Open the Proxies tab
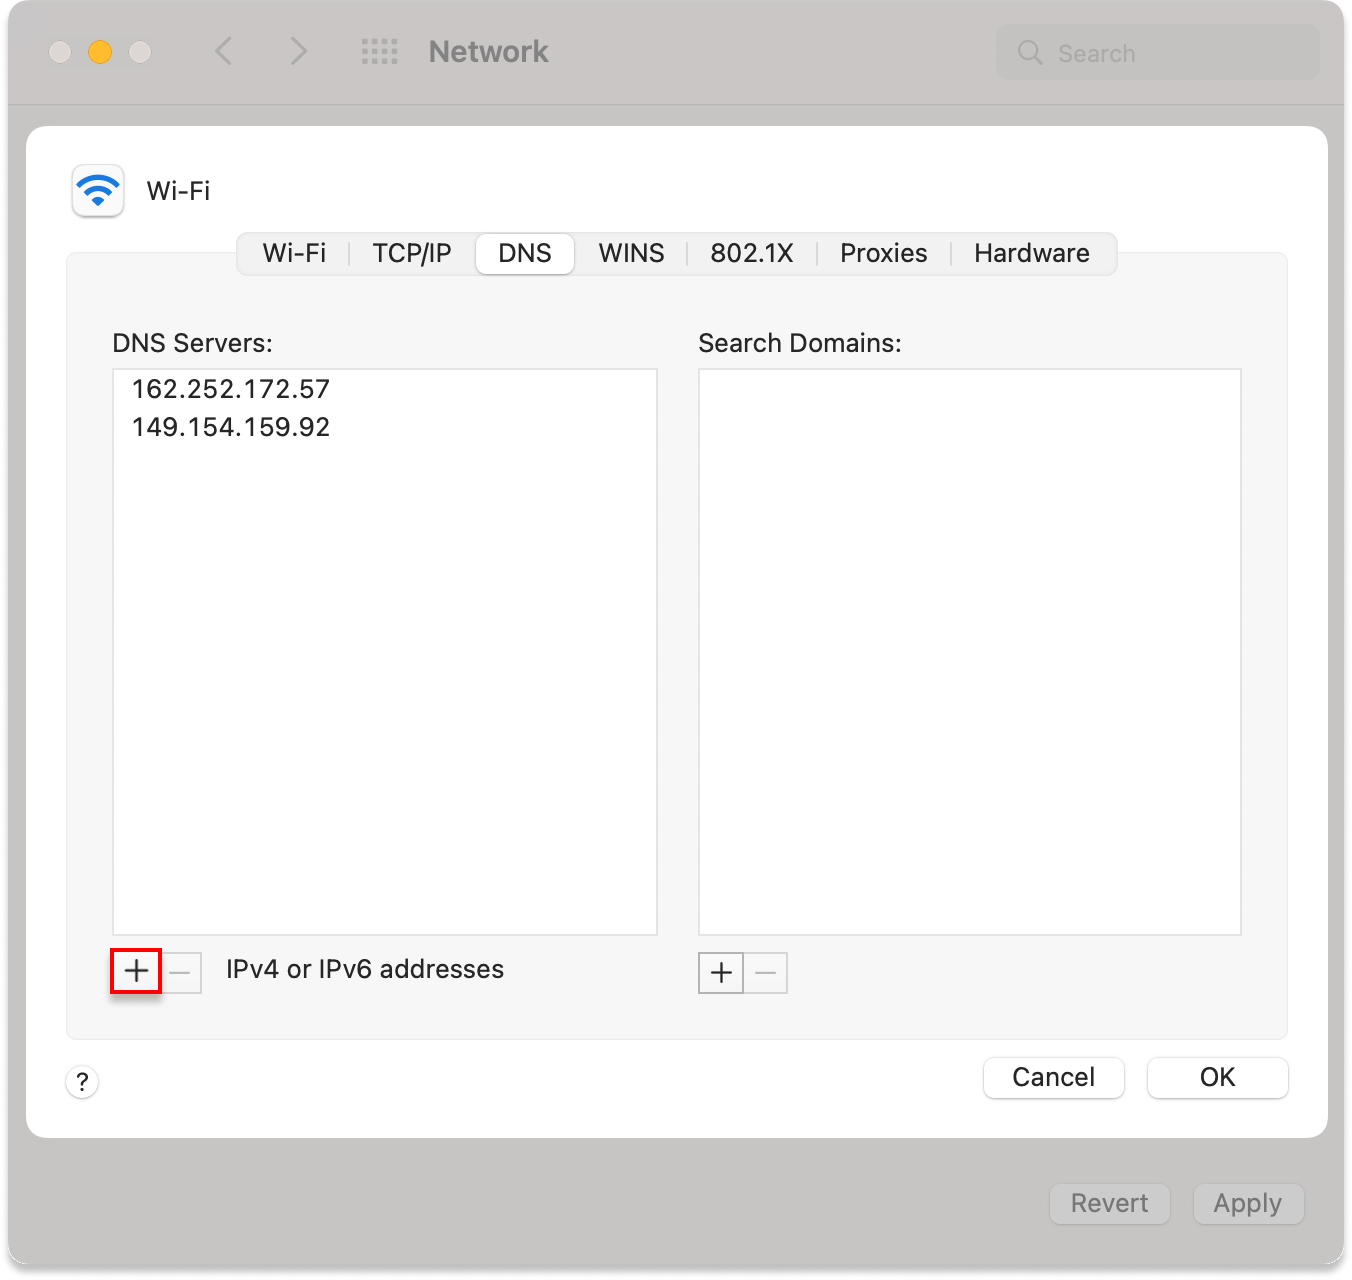 click(883, 254)
